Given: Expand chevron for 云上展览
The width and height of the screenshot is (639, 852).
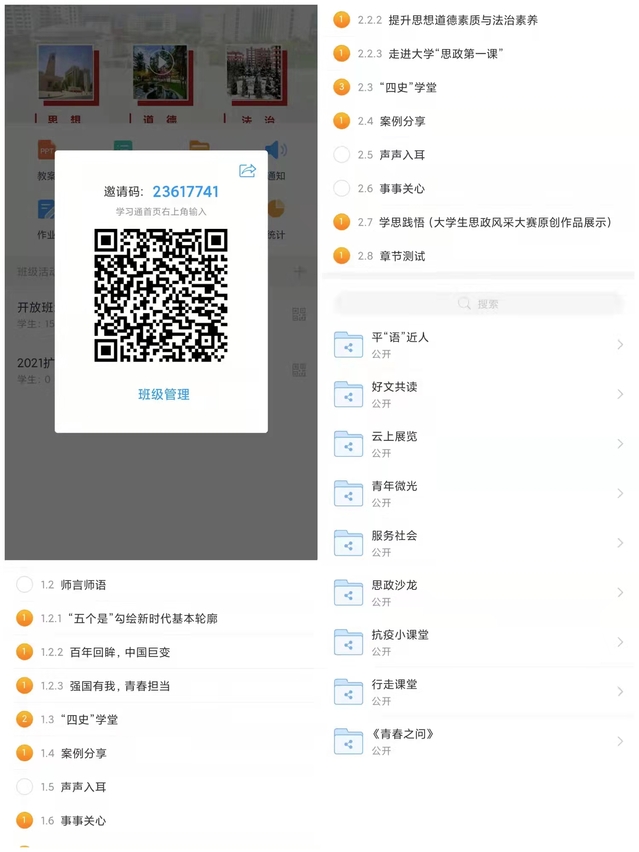Looking at the screenshot, I should click(x=620, y=443).
